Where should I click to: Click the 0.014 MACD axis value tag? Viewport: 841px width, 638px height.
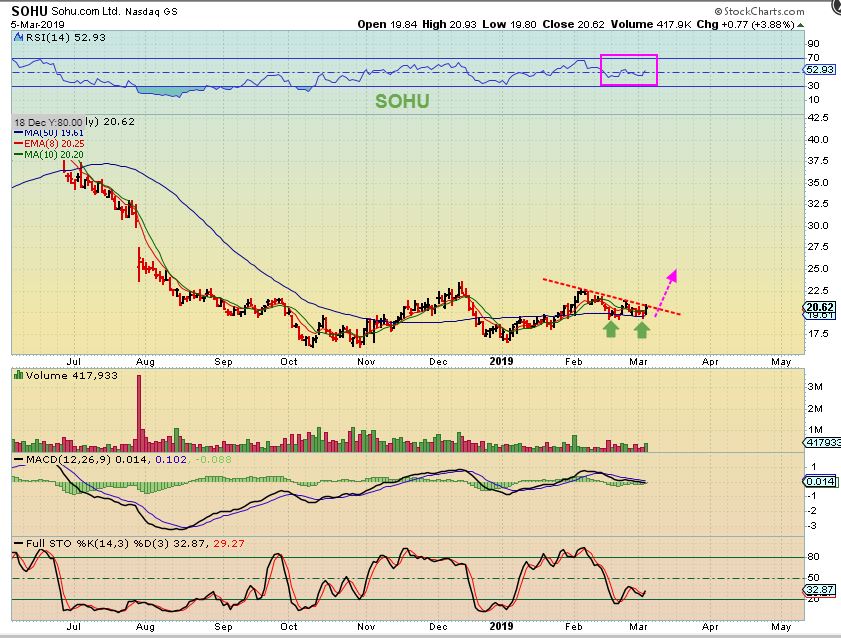(x=820, y=481)
